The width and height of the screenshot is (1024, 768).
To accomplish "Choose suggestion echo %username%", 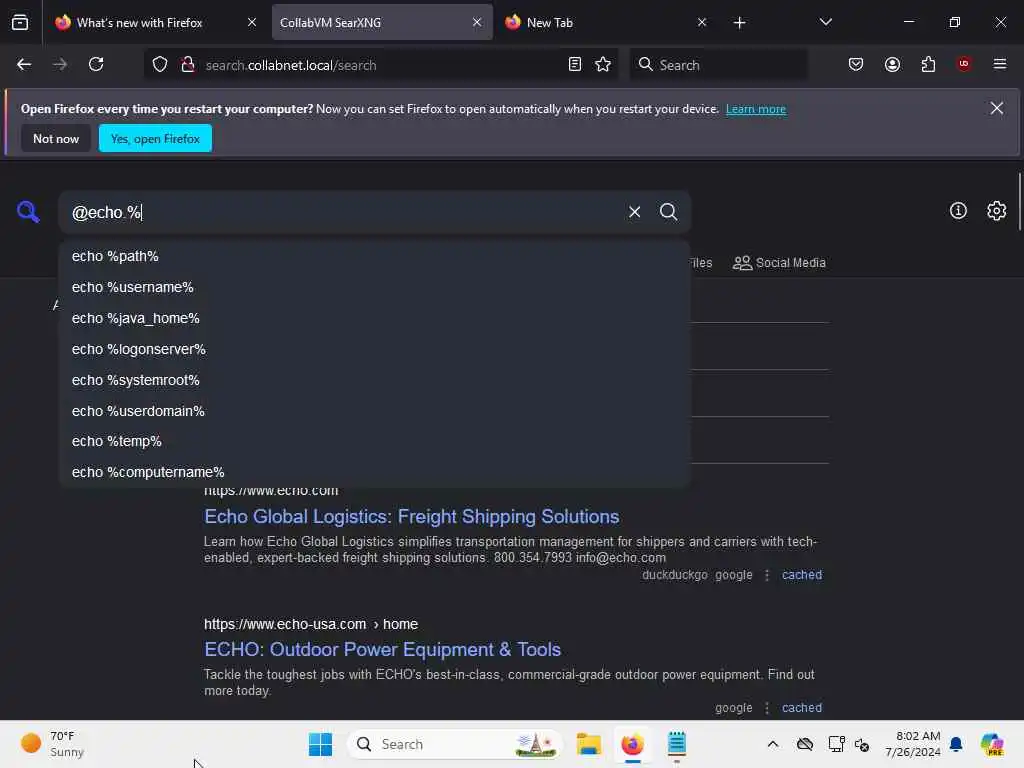I will point(375,287).
